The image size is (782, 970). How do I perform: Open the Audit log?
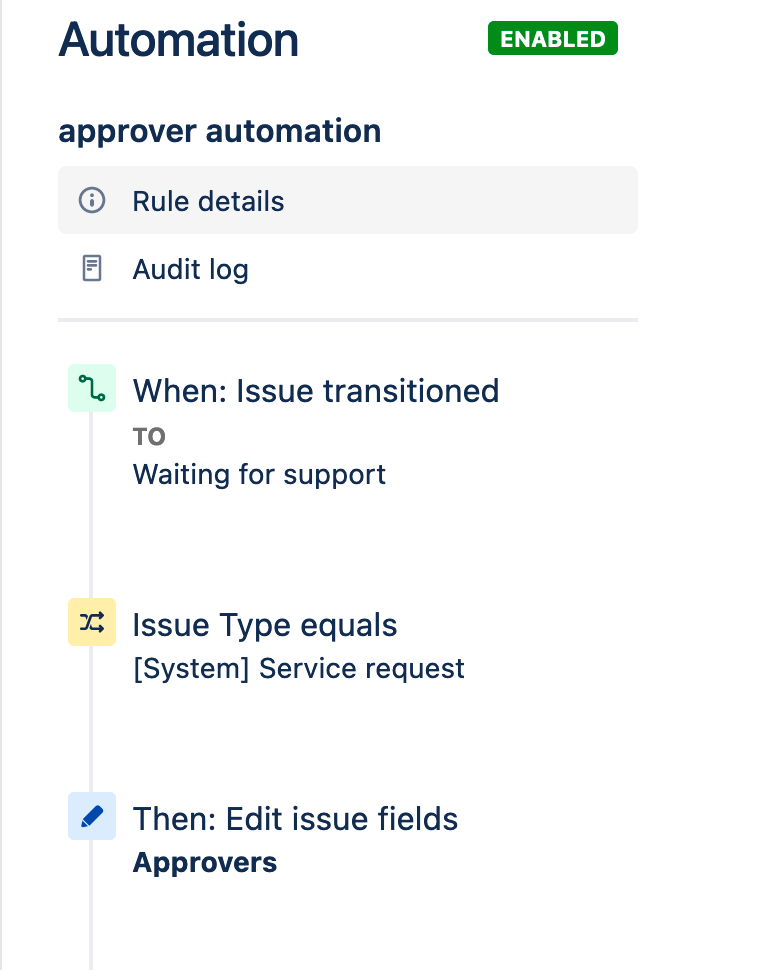point(348,269)
